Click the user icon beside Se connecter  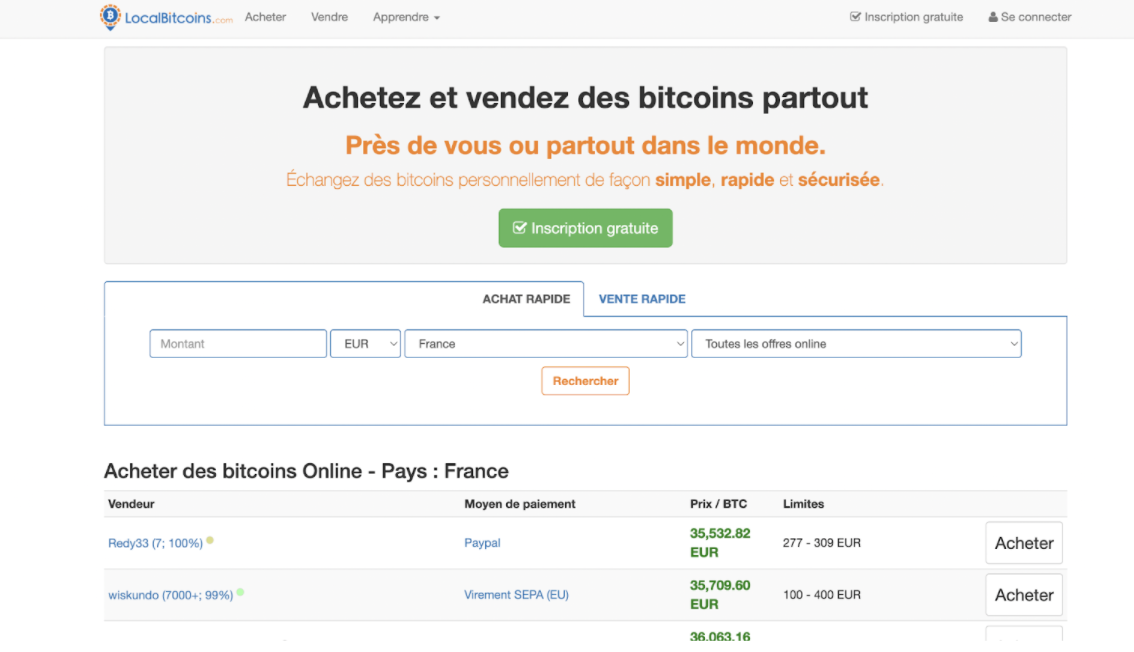coord(993,16)
